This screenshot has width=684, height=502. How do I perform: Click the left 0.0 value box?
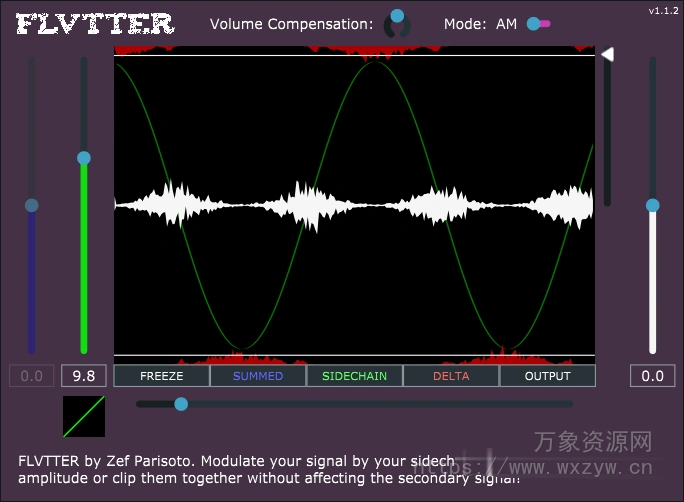[x=32, y=376]
